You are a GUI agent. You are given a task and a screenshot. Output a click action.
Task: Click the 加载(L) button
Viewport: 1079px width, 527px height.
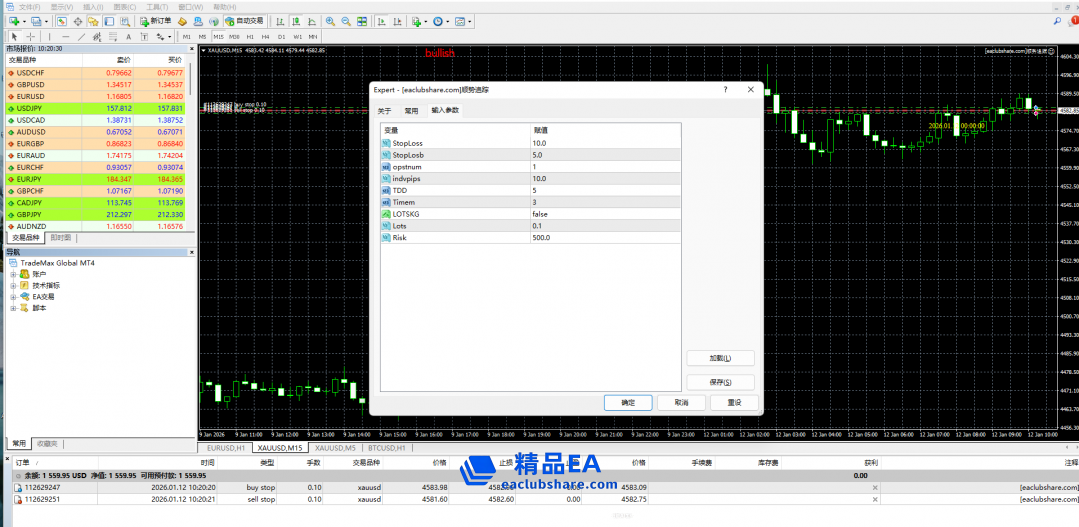pos(720,358)
